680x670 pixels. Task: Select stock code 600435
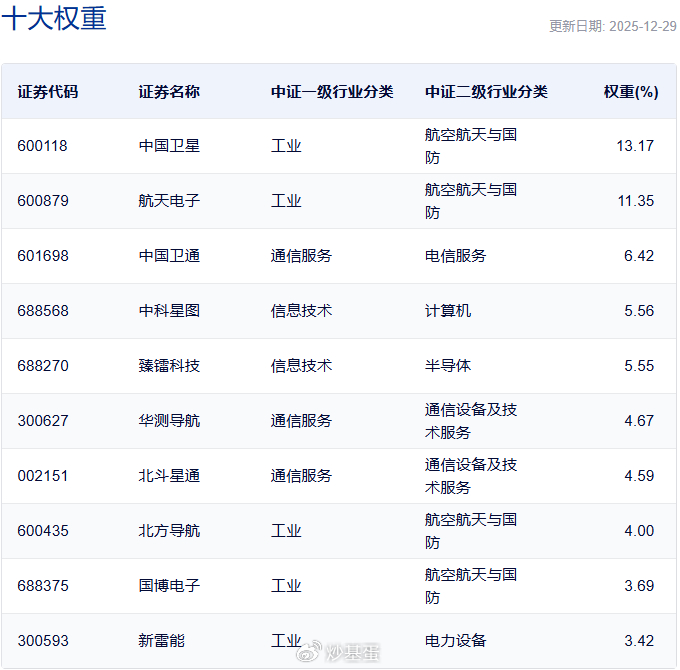coord(43,531)
